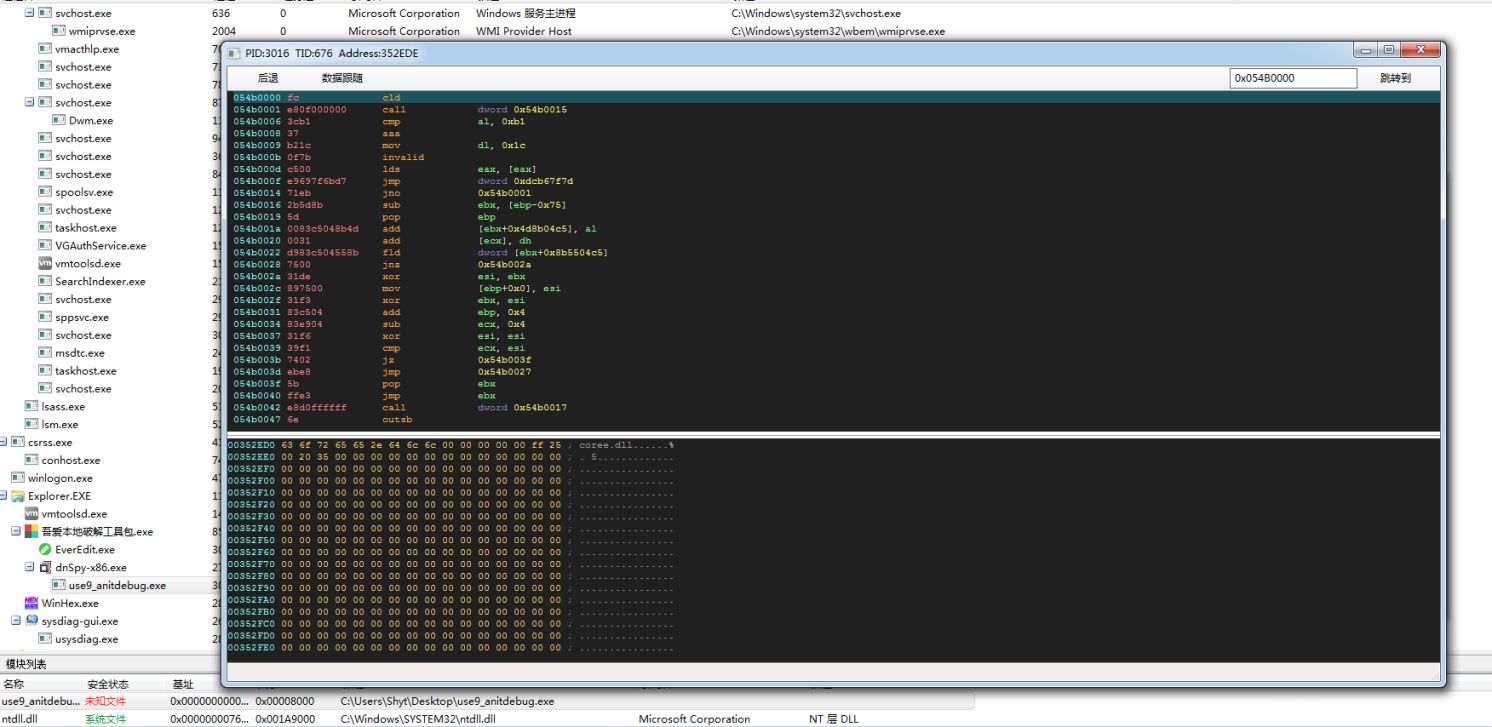Collapse the dnSpy-x86.exe tree node
Image resolution: width=1492 pixels, height=727 pixels.
tap(30, 567)
